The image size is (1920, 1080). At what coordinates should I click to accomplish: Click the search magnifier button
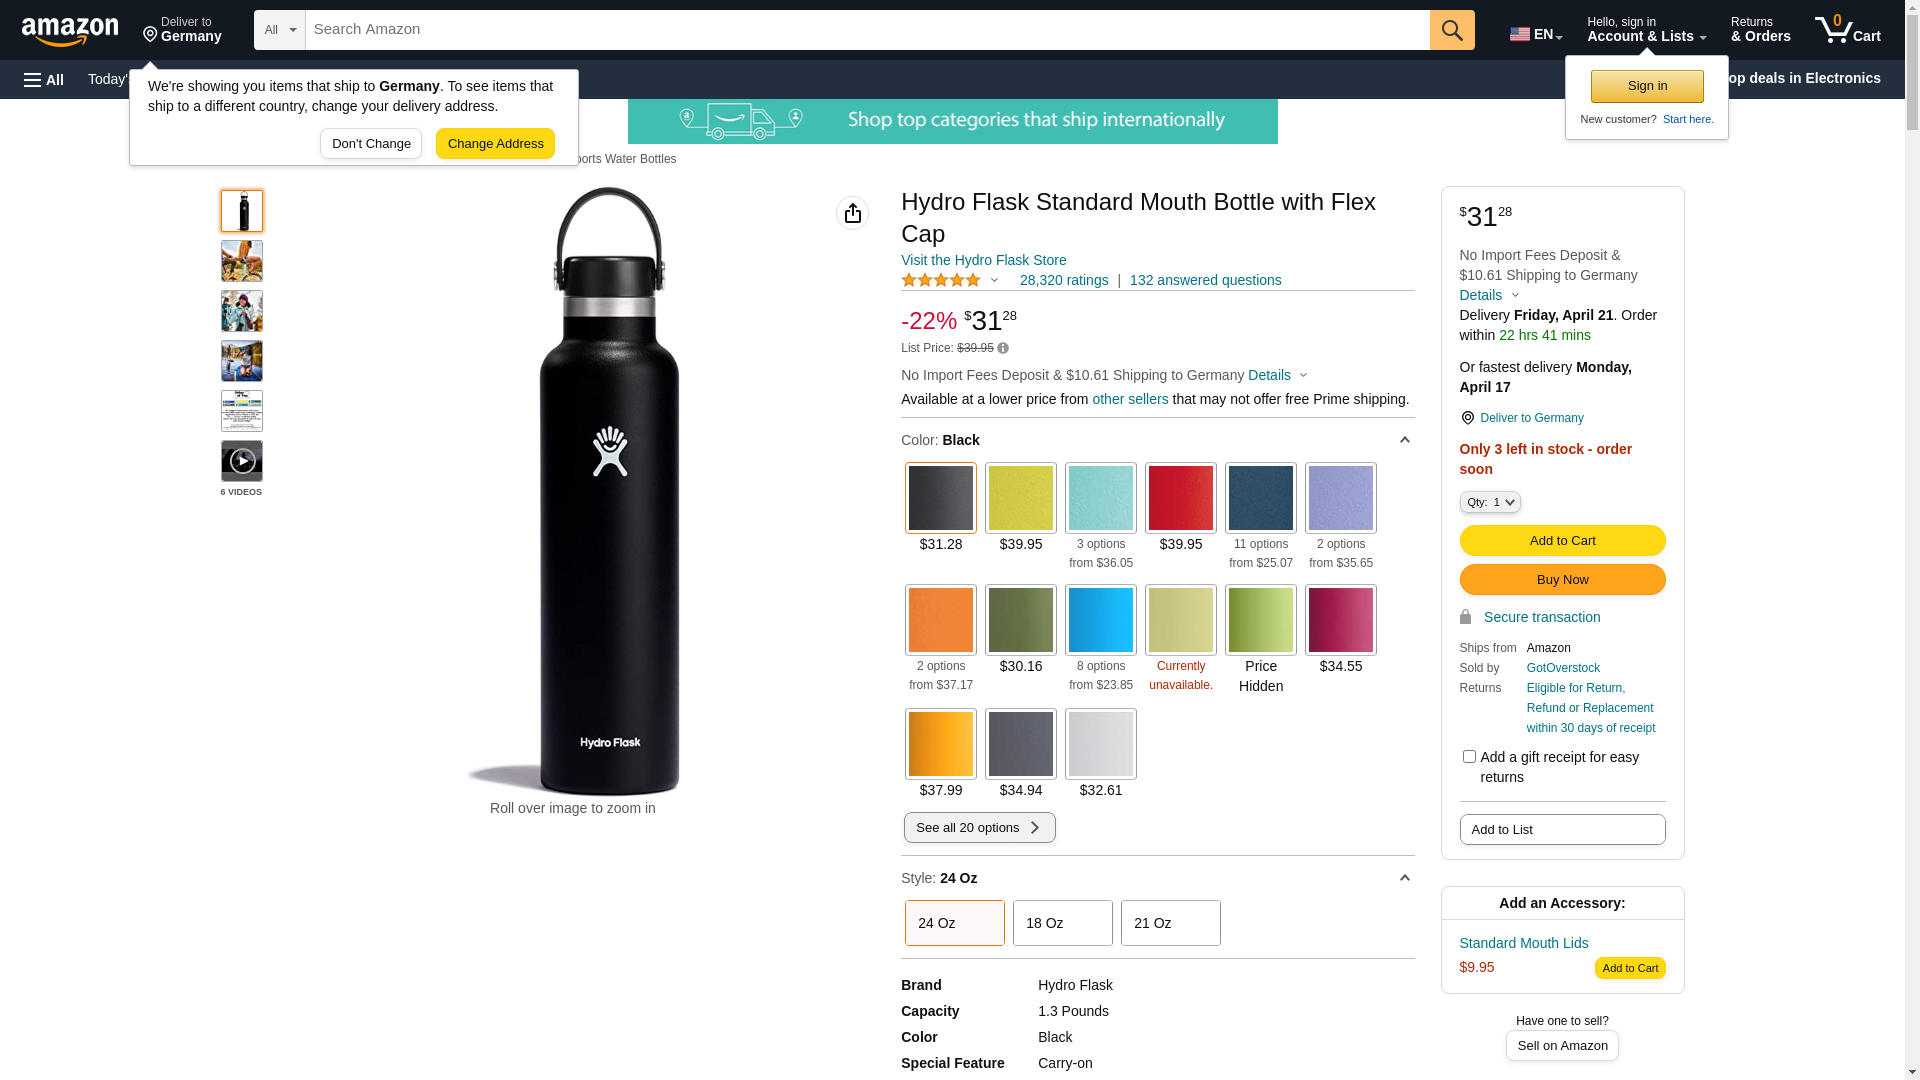click(1452, 30)
